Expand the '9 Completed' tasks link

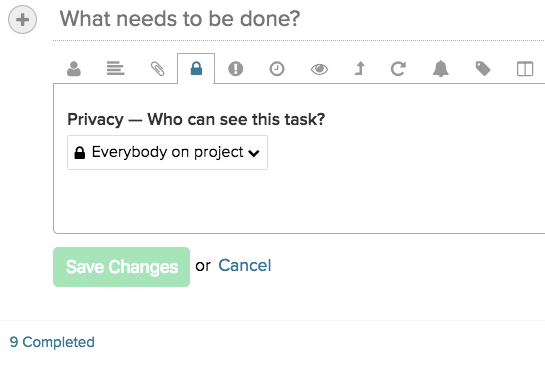pos(52,342)
